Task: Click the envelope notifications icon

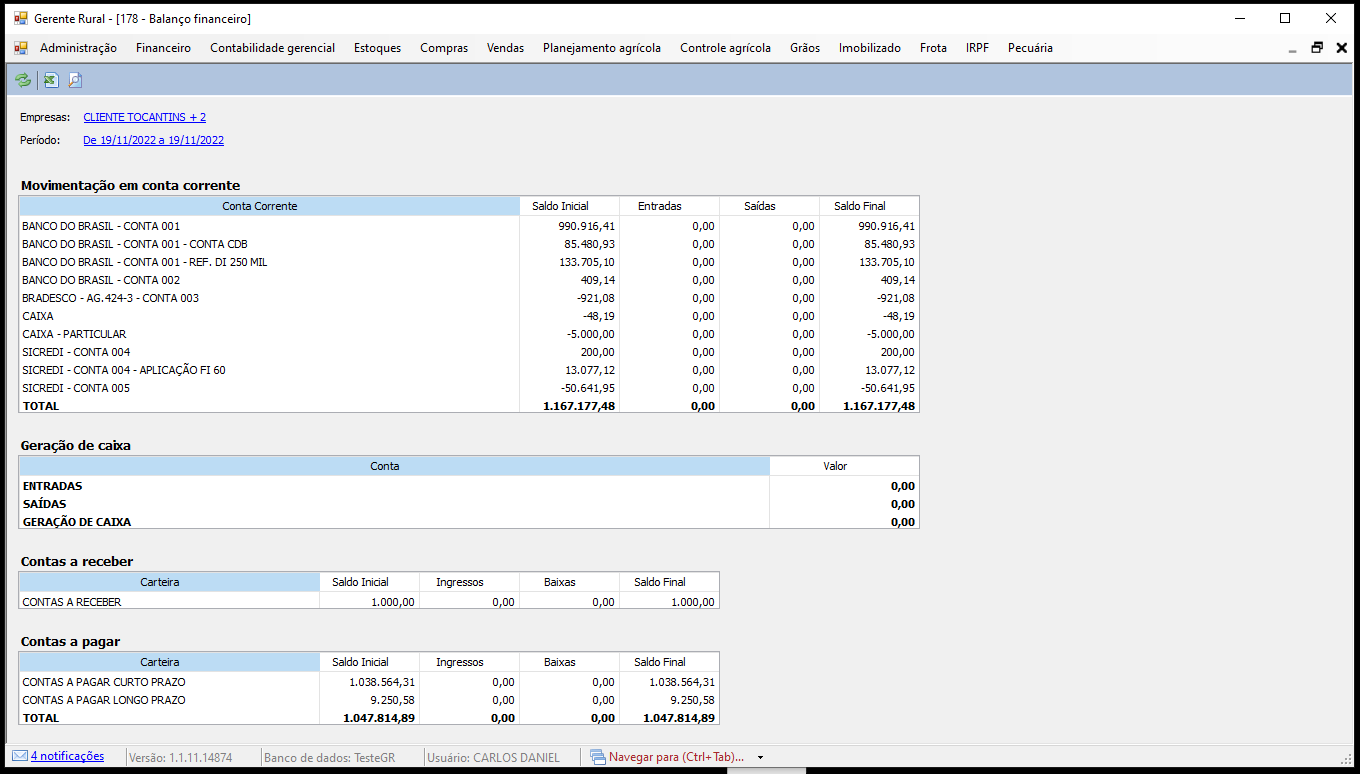Action: pos(19,756)
